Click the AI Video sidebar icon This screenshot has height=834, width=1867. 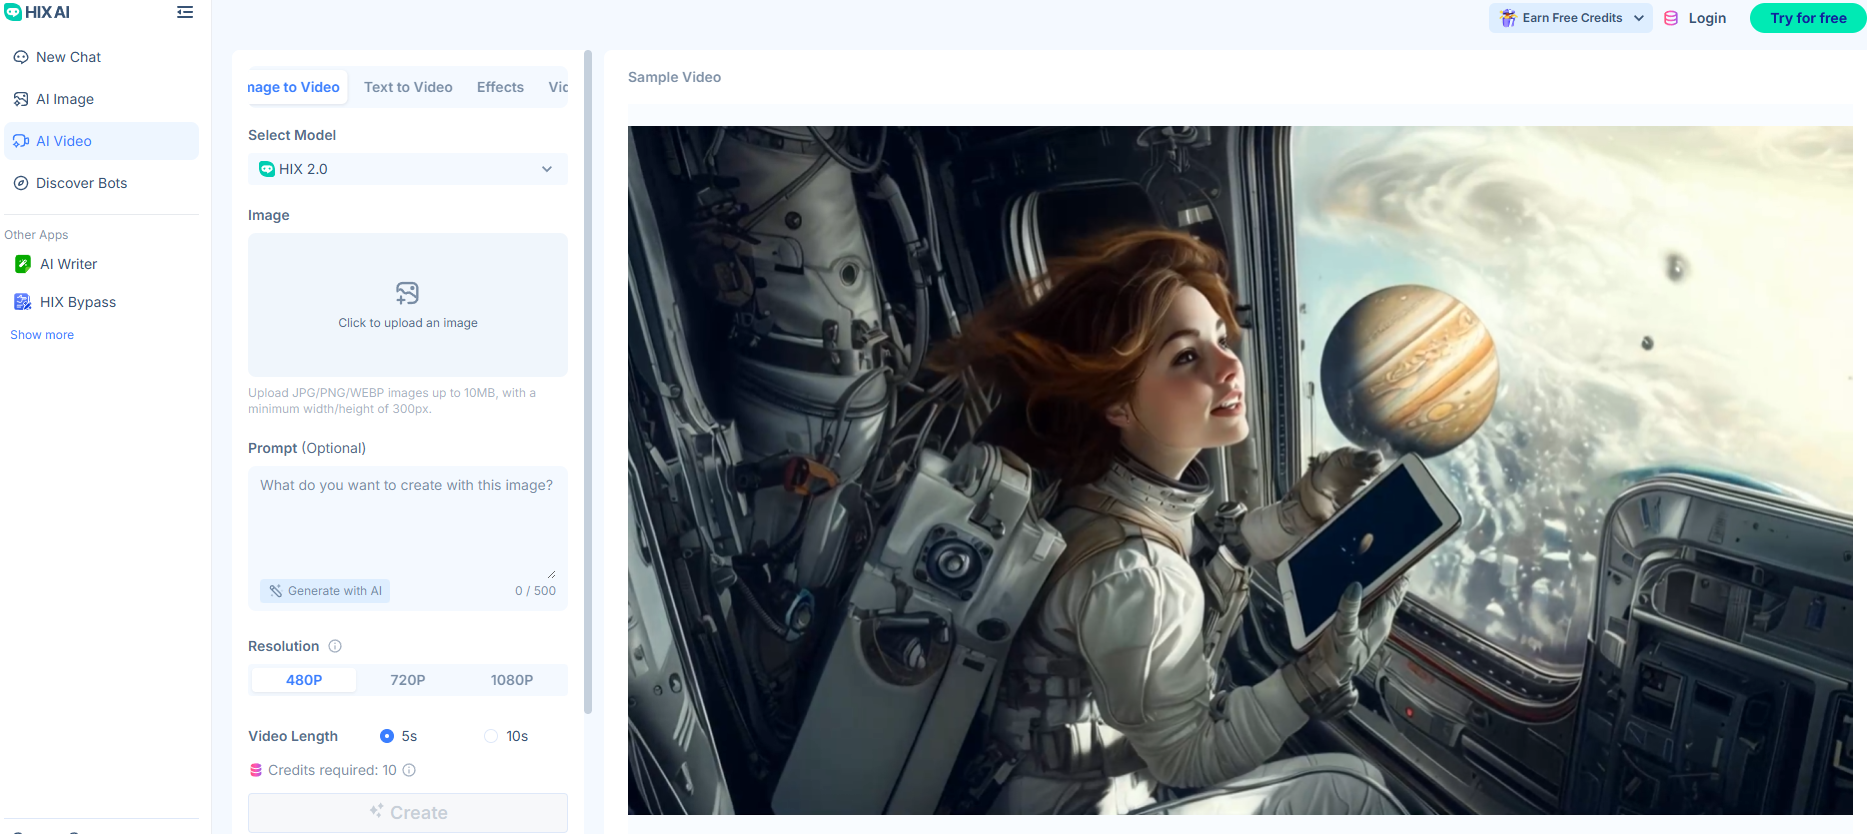21,141
